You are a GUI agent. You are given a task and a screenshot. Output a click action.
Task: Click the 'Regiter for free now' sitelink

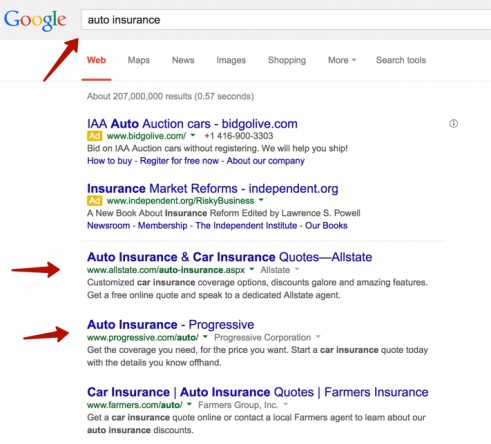click(179, 161)
